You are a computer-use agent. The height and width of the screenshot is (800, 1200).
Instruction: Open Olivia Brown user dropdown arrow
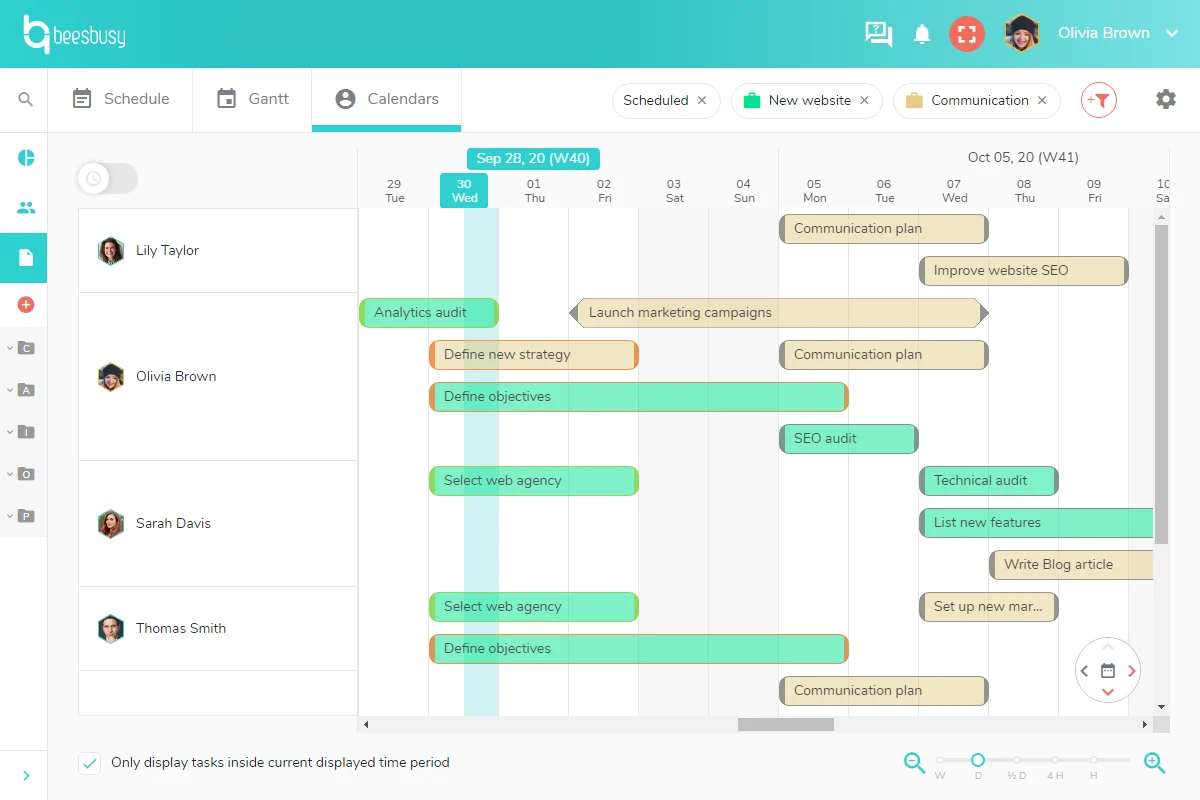(x=1172, y=33)
